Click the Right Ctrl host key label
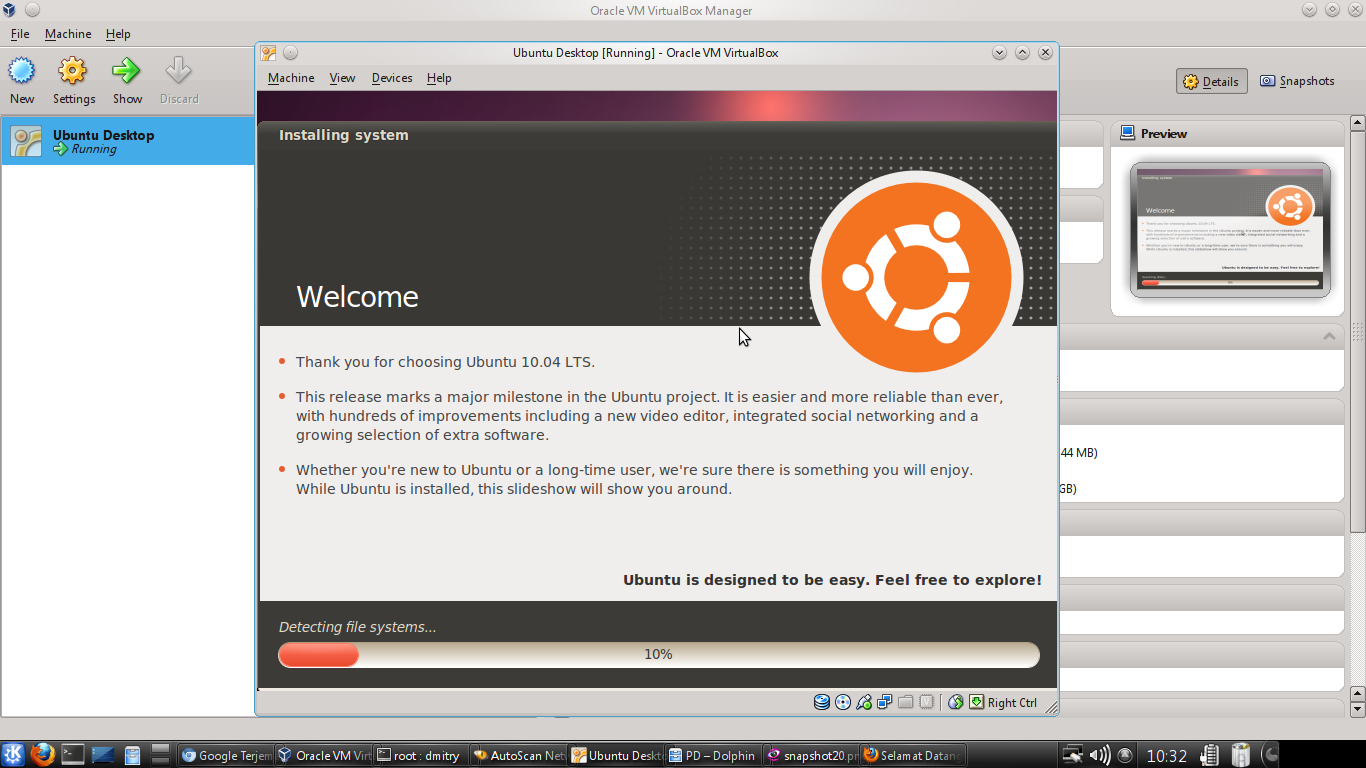 [x=1012, y=703]
